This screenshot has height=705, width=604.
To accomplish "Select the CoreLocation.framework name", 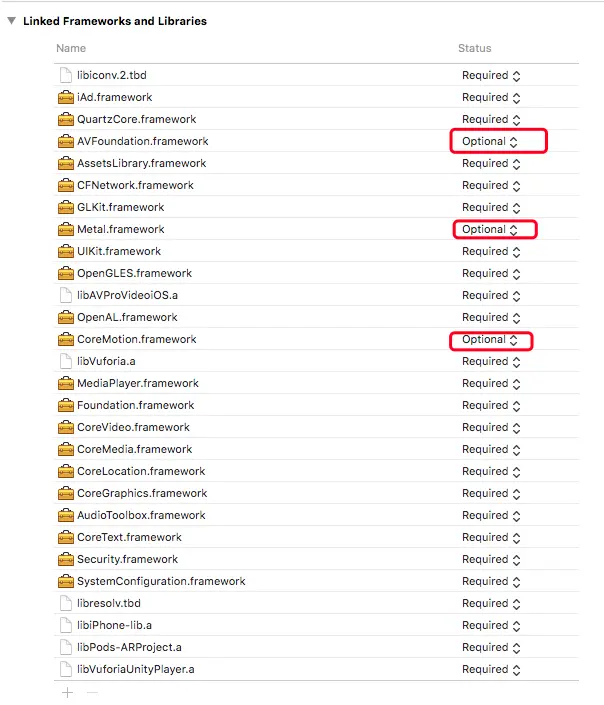I will pos(141,471).
